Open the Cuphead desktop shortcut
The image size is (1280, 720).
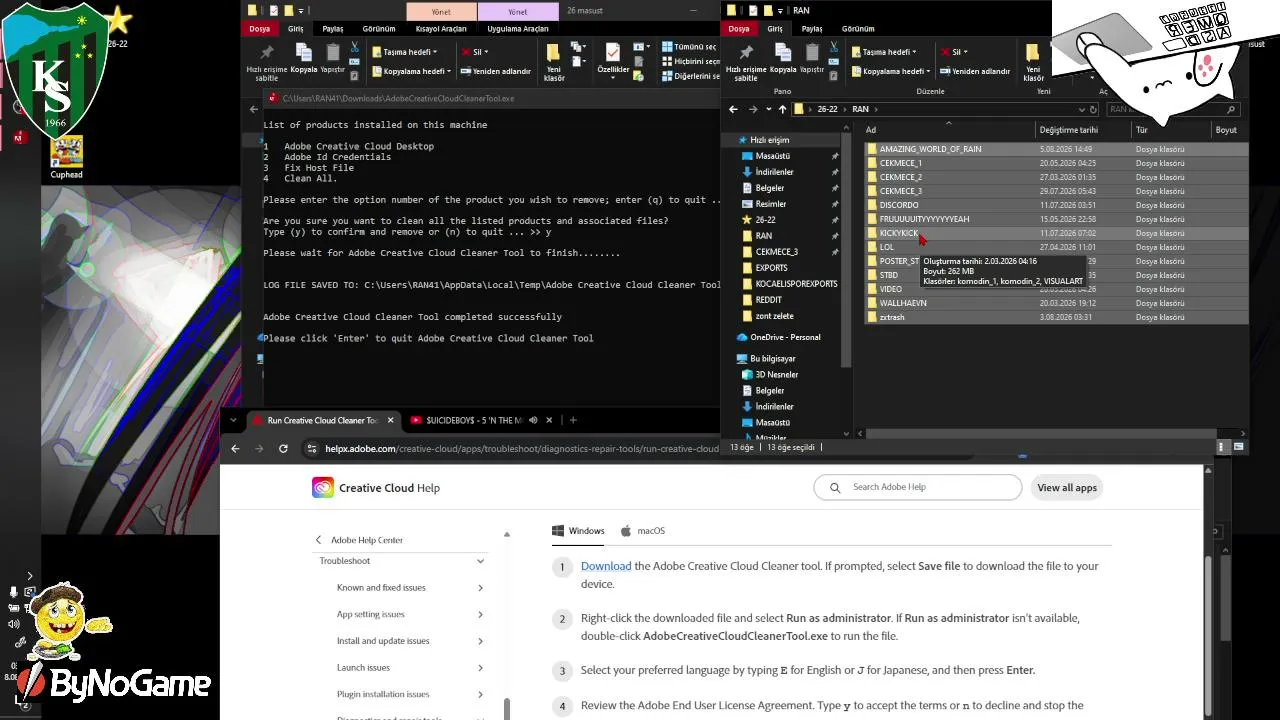click(x=66, y=157)
